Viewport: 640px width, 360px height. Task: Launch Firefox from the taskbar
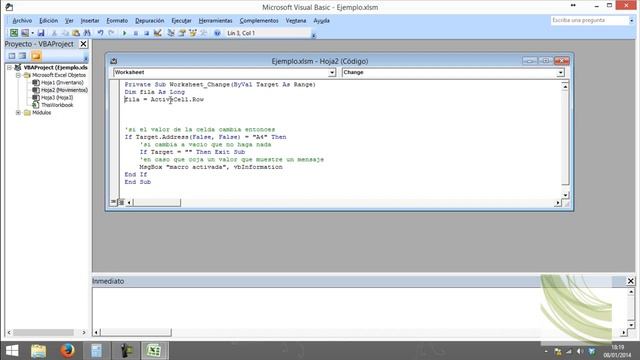[67, 351]
